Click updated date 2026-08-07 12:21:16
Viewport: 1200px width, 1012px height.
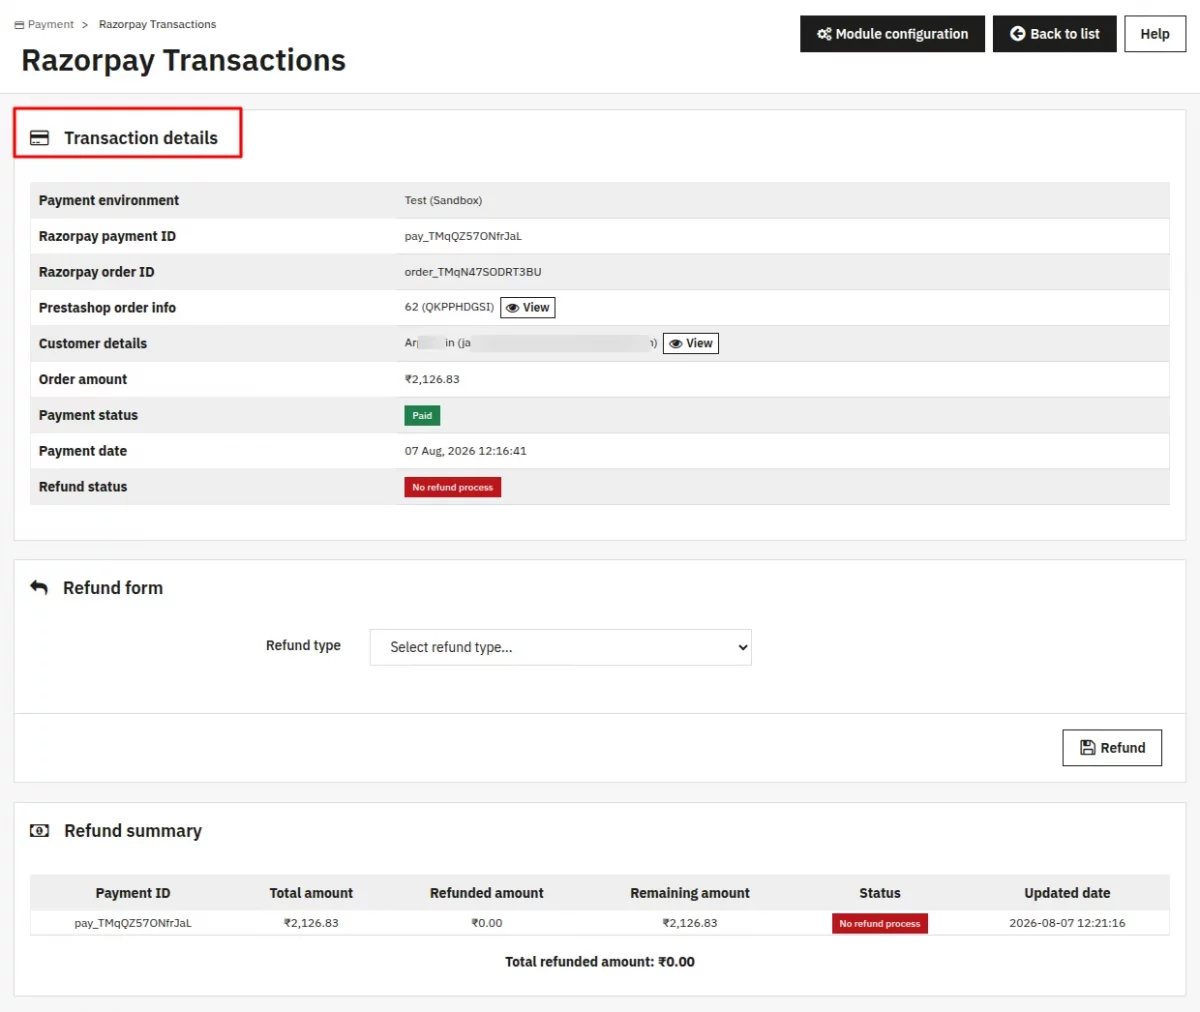1067,924
